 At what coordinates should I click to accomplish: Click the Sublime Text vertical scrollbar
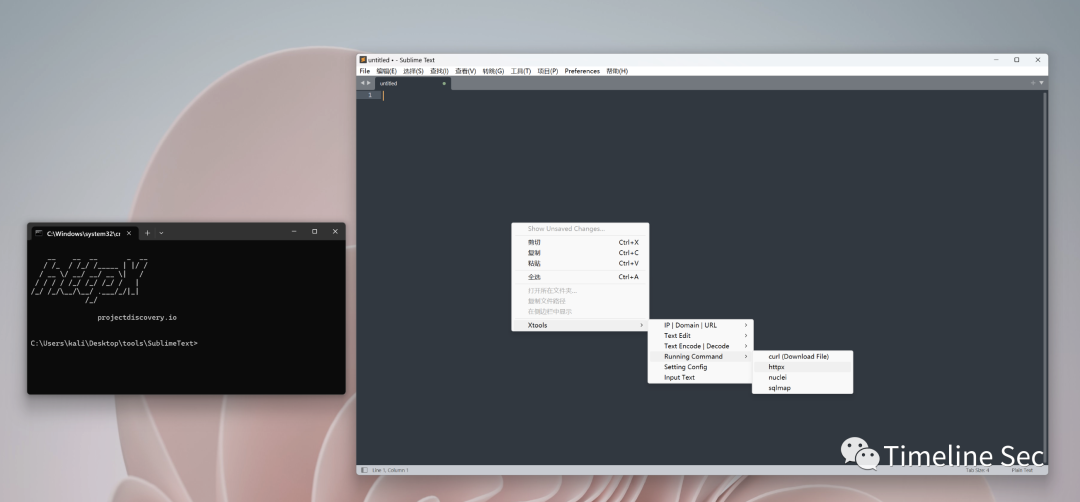1045,277
